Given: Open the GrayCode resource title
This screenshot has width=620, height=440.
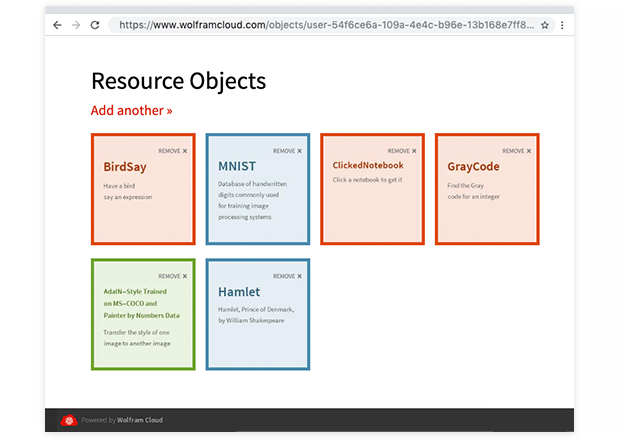Looking at the screenshot, I should 473,167.
